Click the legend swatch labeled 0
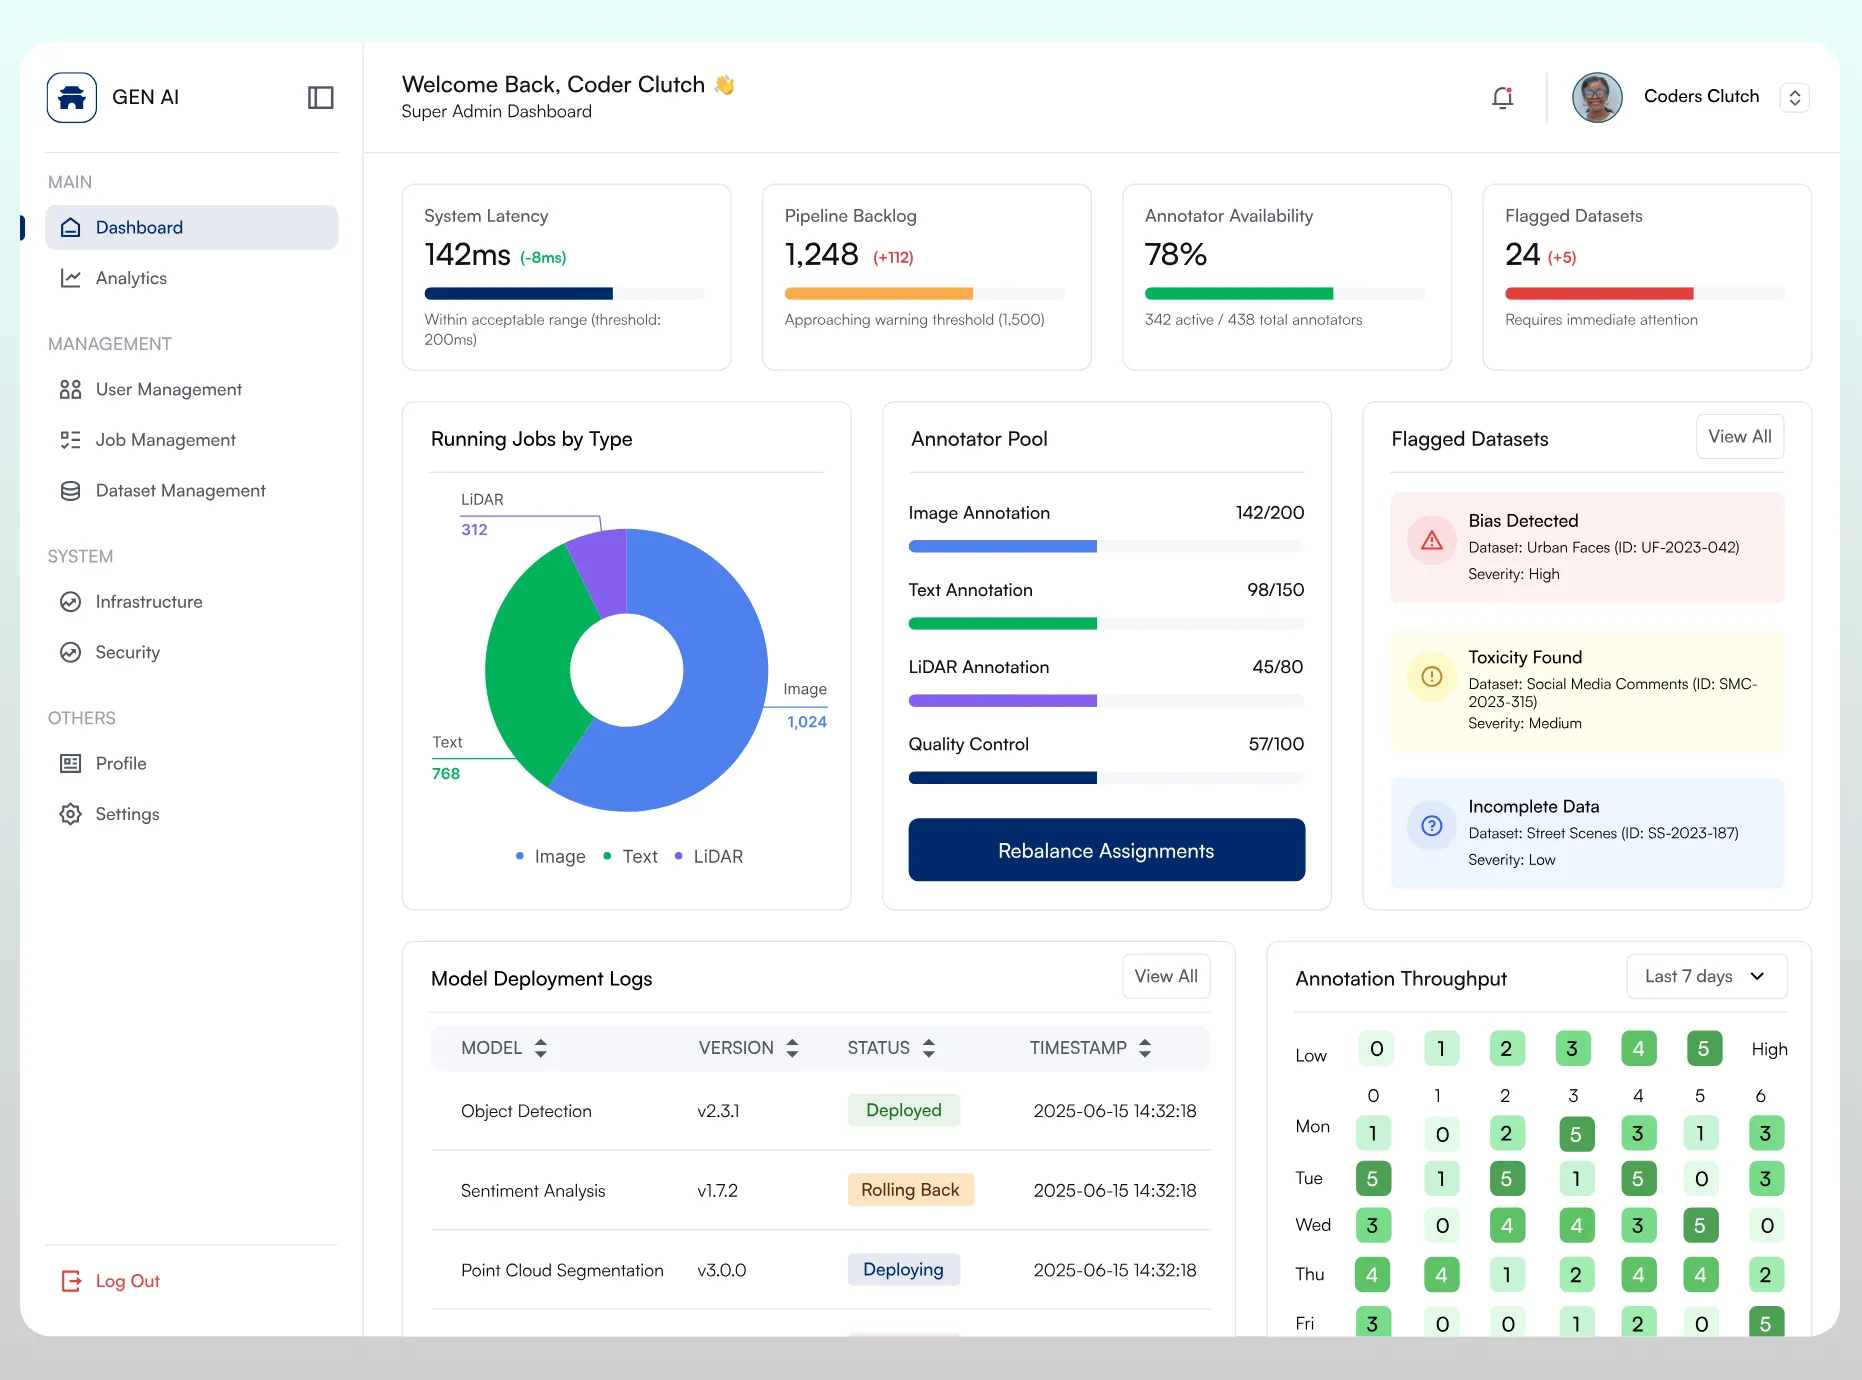 (x=1376, y=1048)
